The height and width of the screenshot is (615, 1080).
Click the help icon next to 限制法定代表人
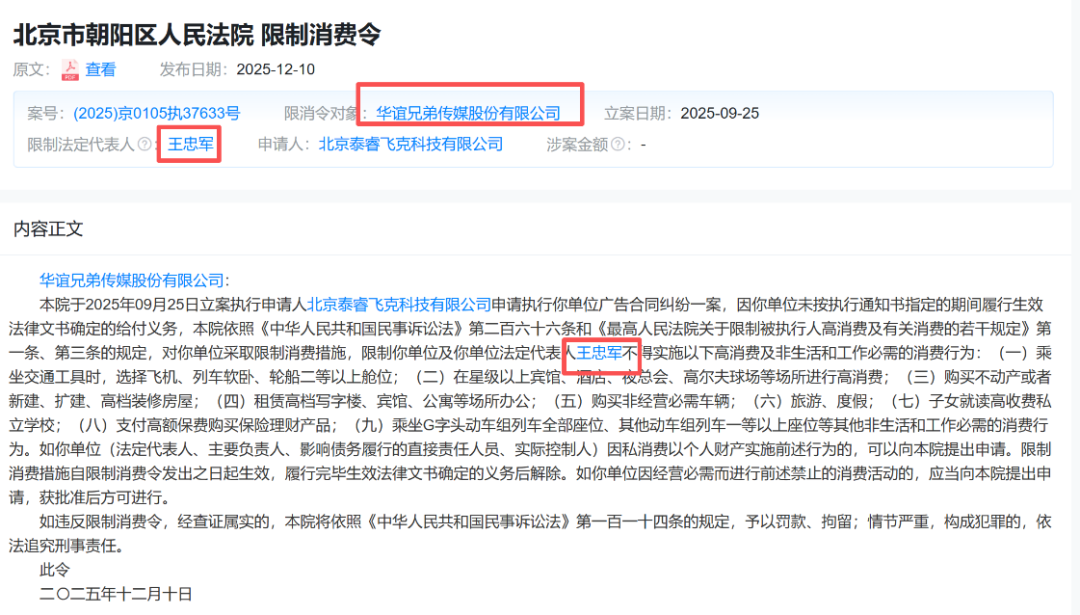click(145, 144)
